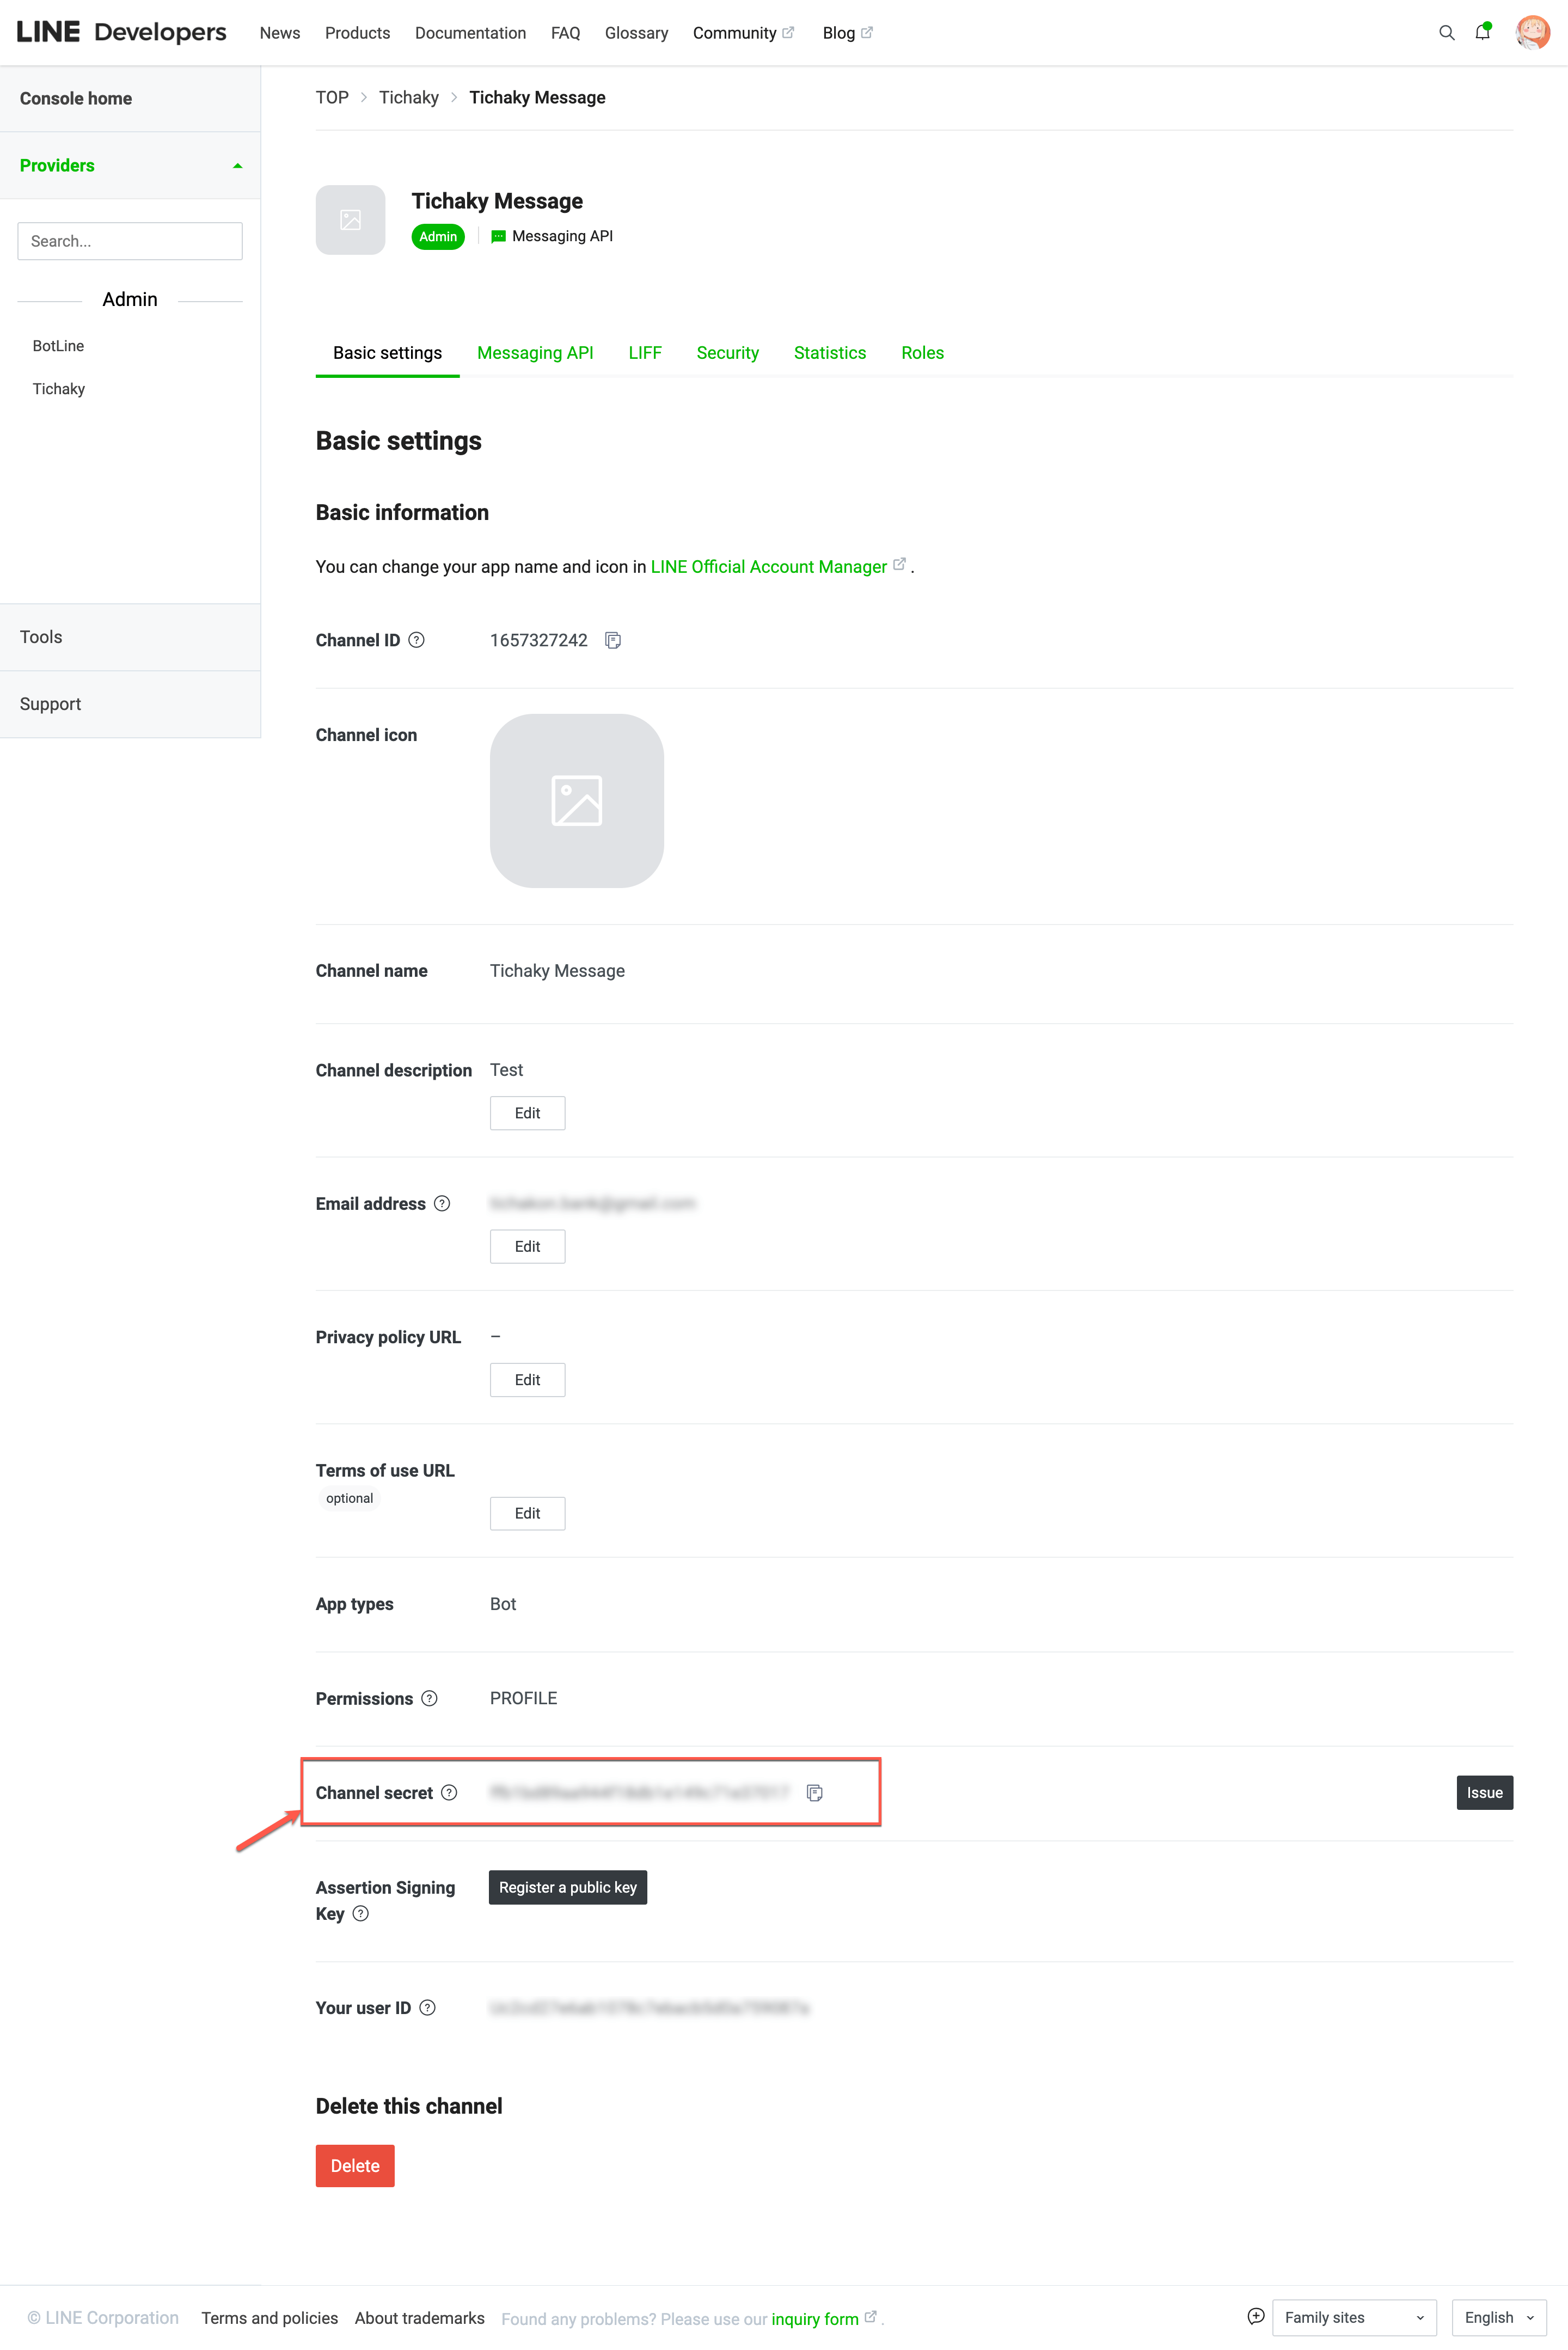View the Permissions help tooltip
This screenshot has width=1568, height=2350.
[x=430, y=1698]
